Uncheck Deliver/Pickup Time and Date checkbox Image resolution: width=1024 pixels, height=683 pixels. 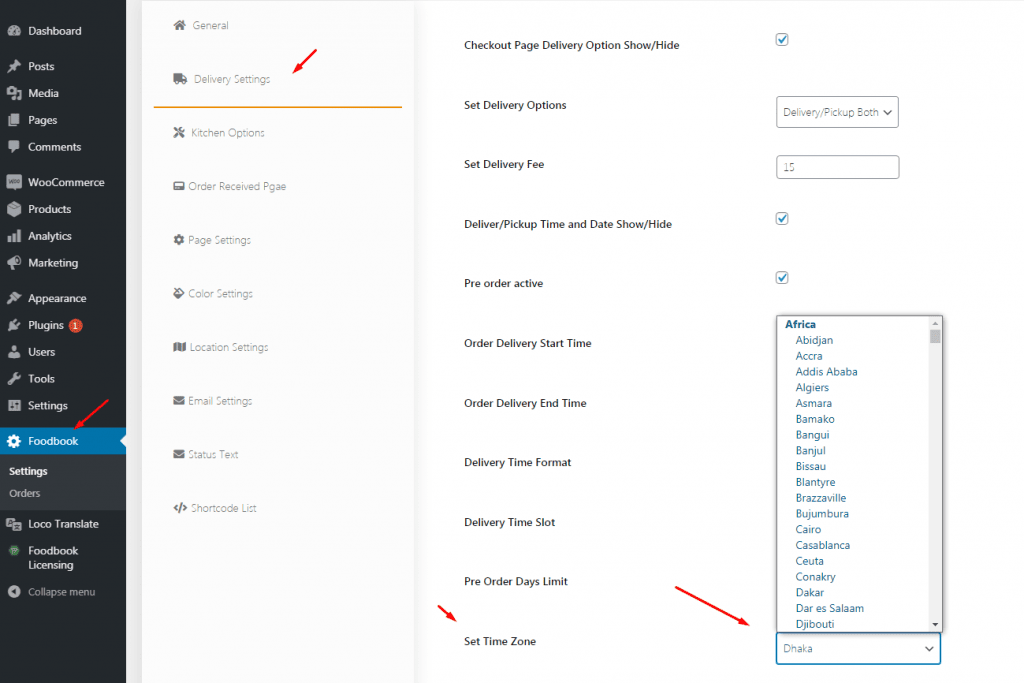tap(782, 219)
